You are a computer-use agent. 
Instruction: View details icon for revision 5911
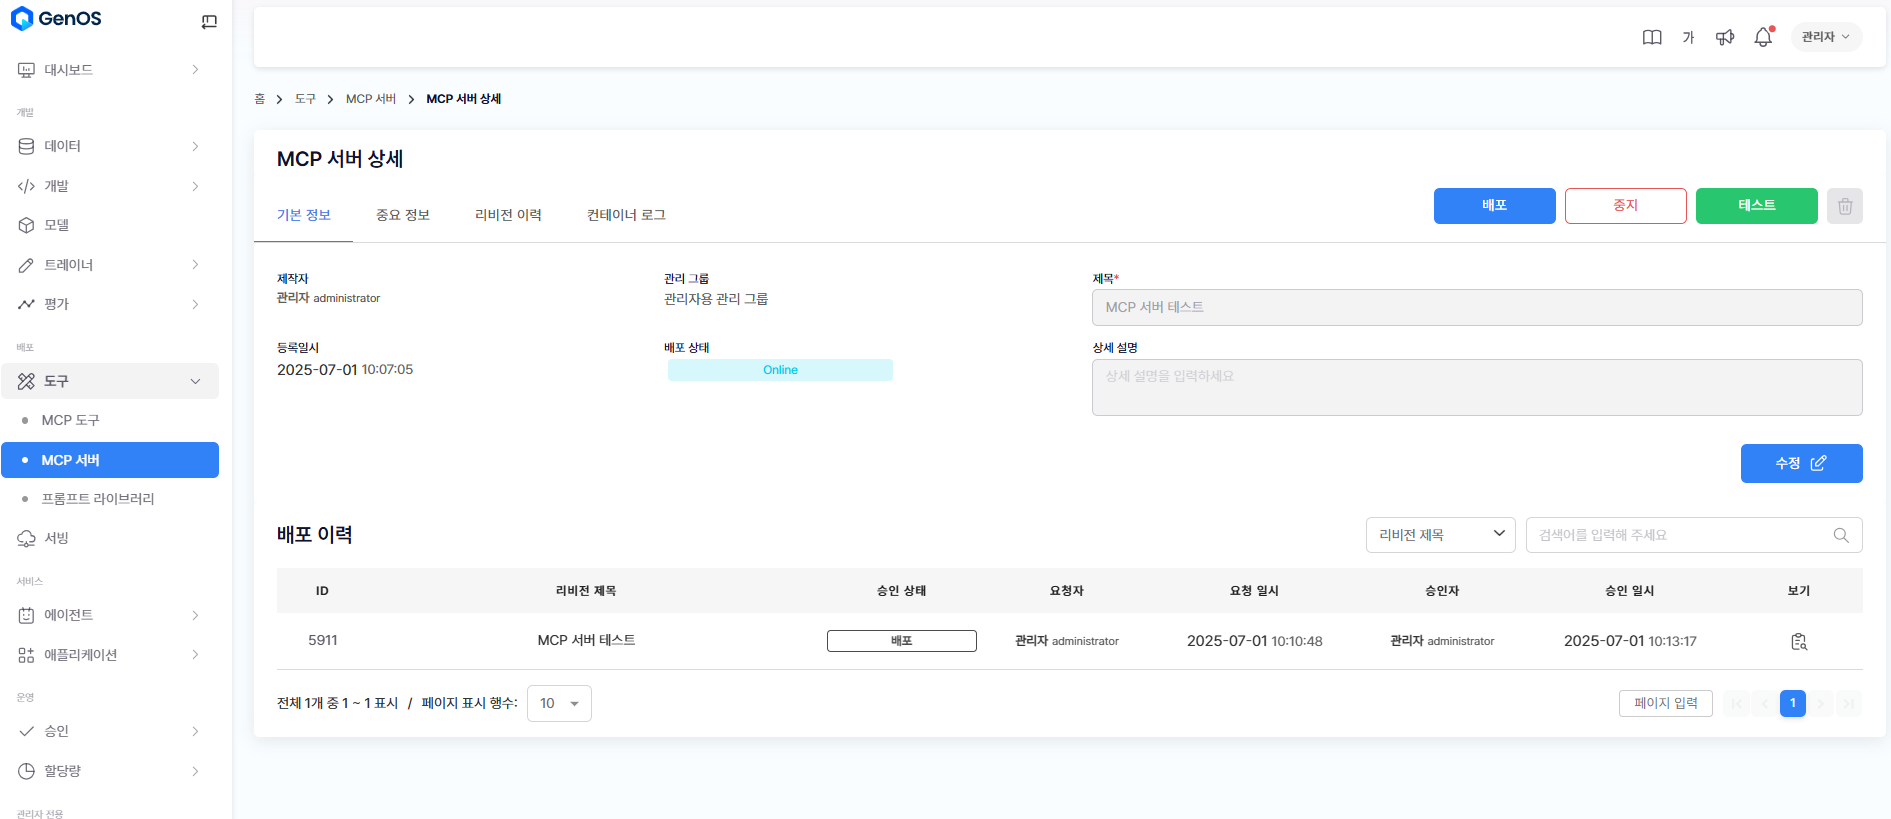1798,641
